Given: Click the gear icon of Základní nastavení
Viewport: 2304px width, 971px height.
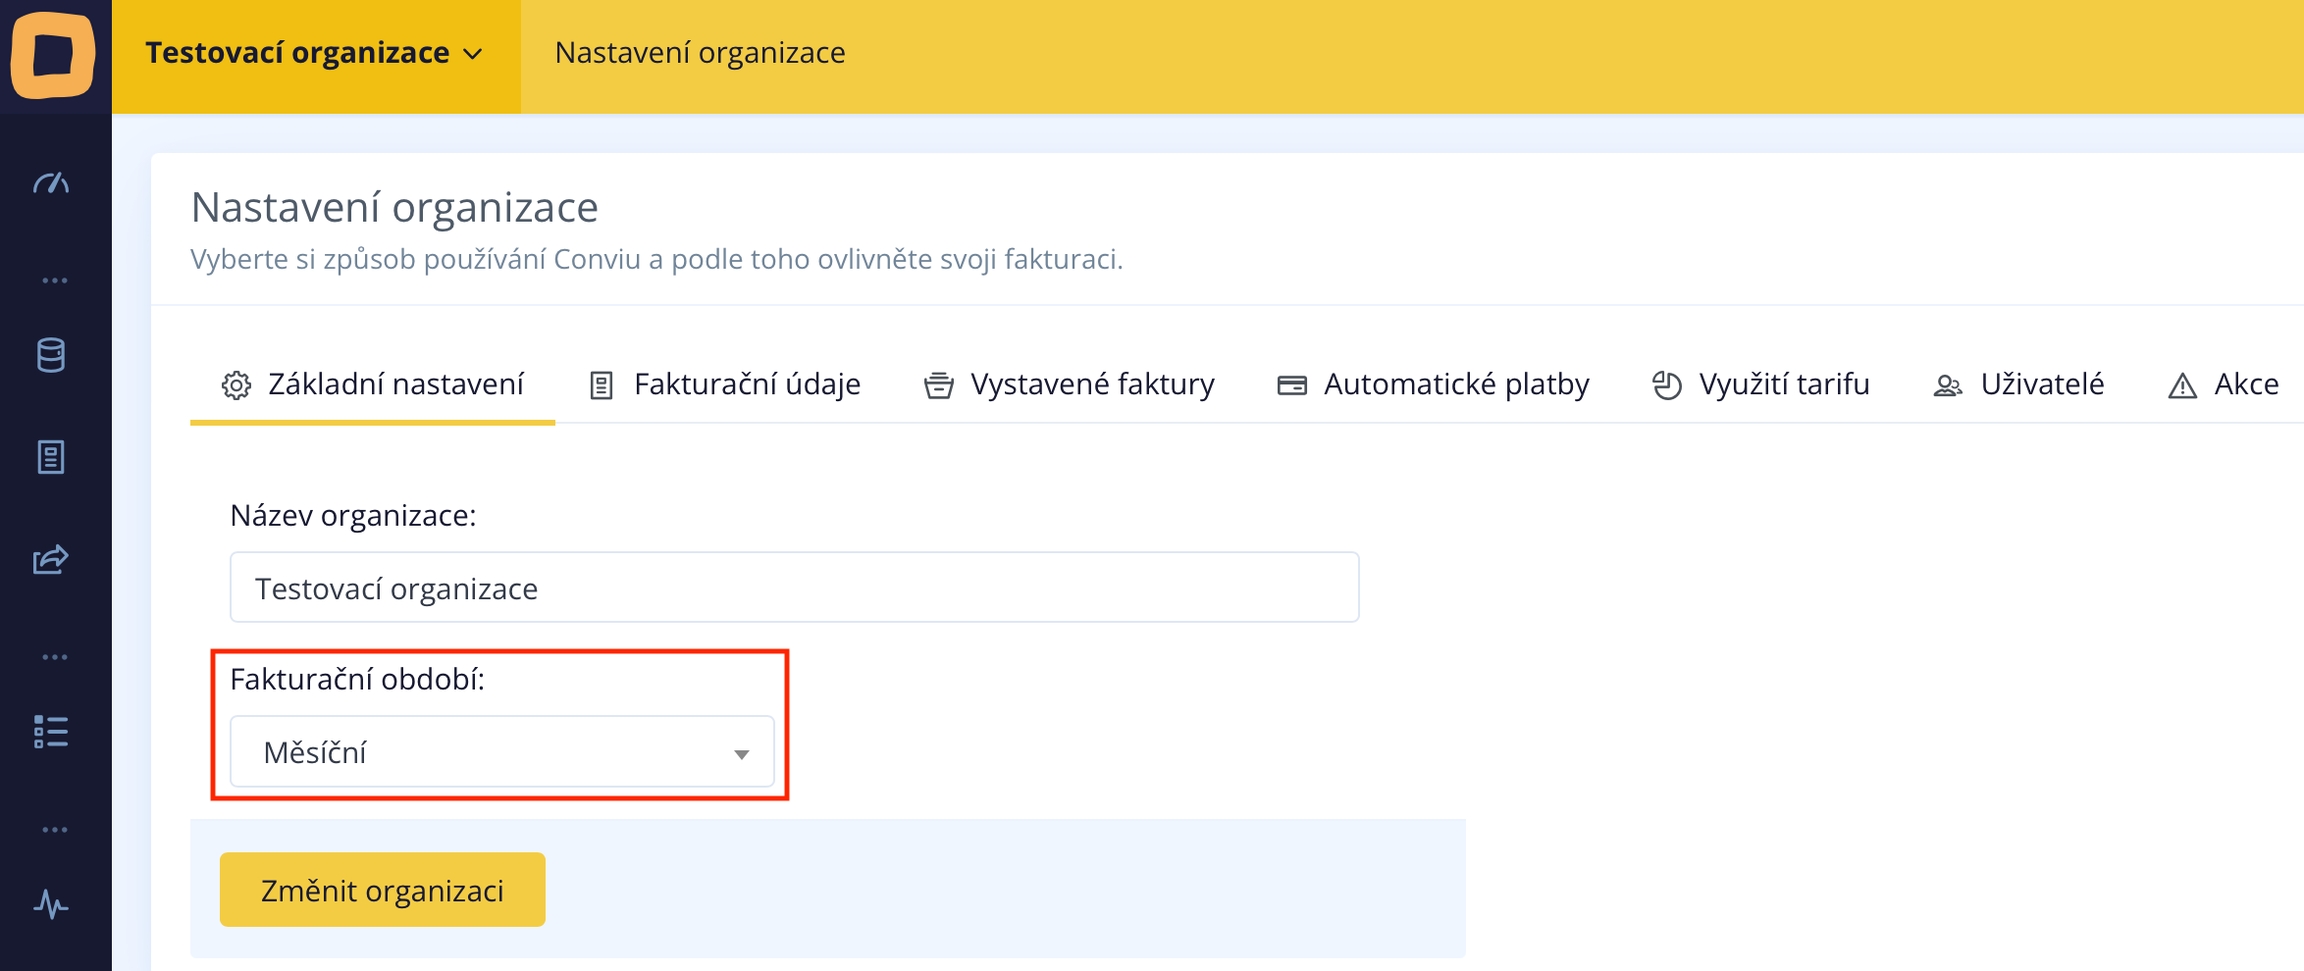Looking at the screenshot, I should coord(236,385).
